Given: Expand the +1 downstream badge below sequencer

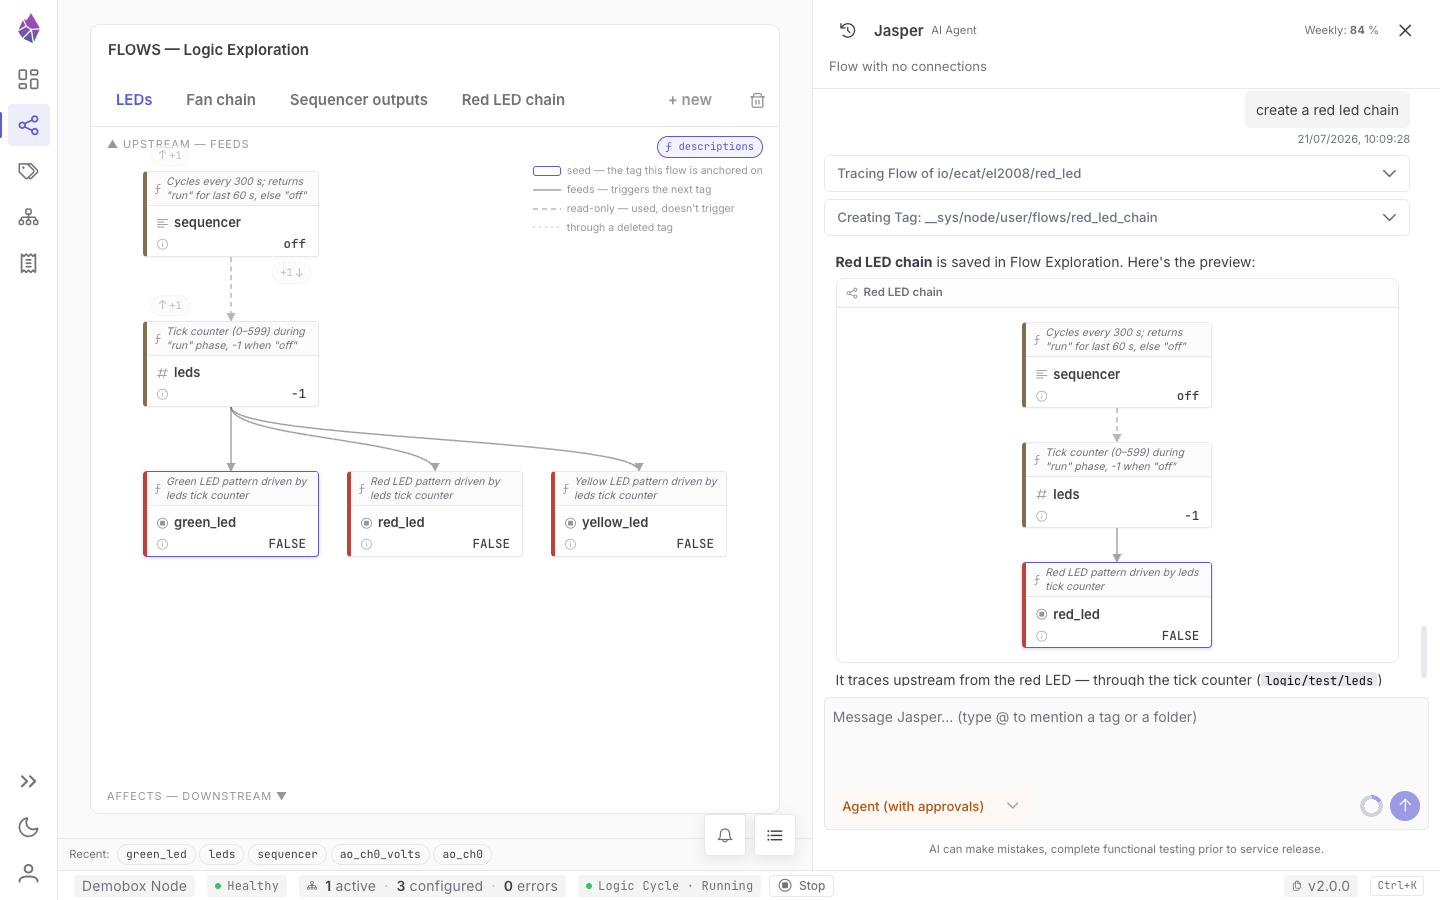Looking at the screenshot, I should point(292,272).
